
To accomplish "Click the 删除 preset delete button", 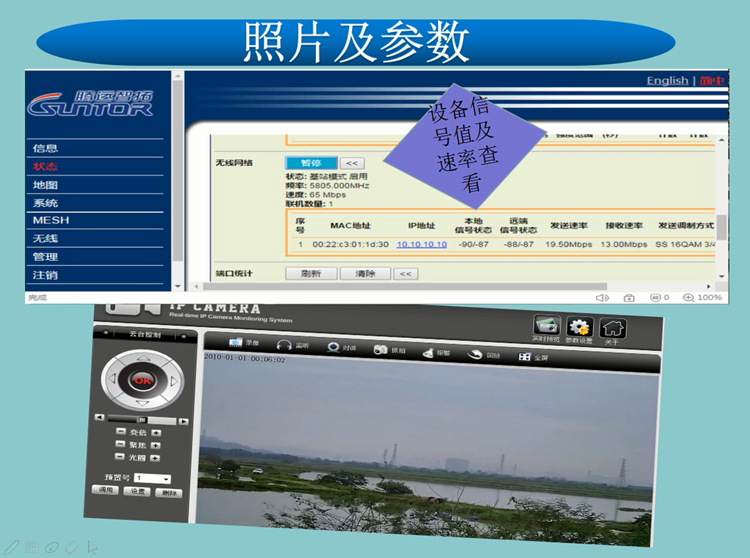I will point(168,492).
